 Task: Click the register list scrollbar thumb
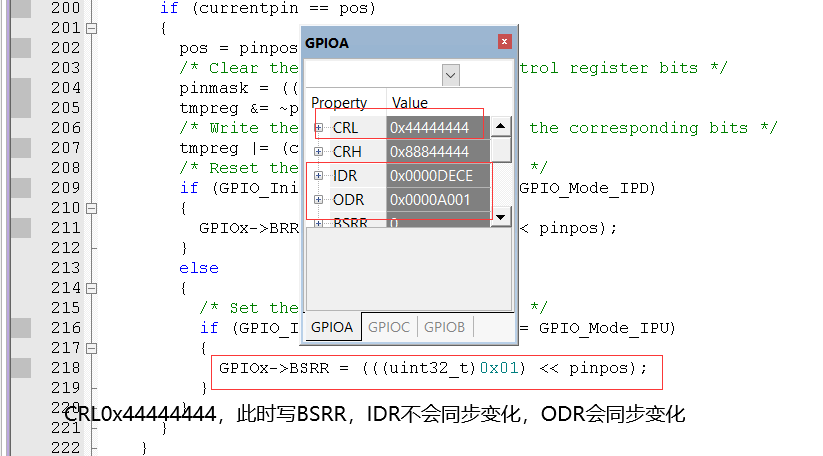pos(501,150)
